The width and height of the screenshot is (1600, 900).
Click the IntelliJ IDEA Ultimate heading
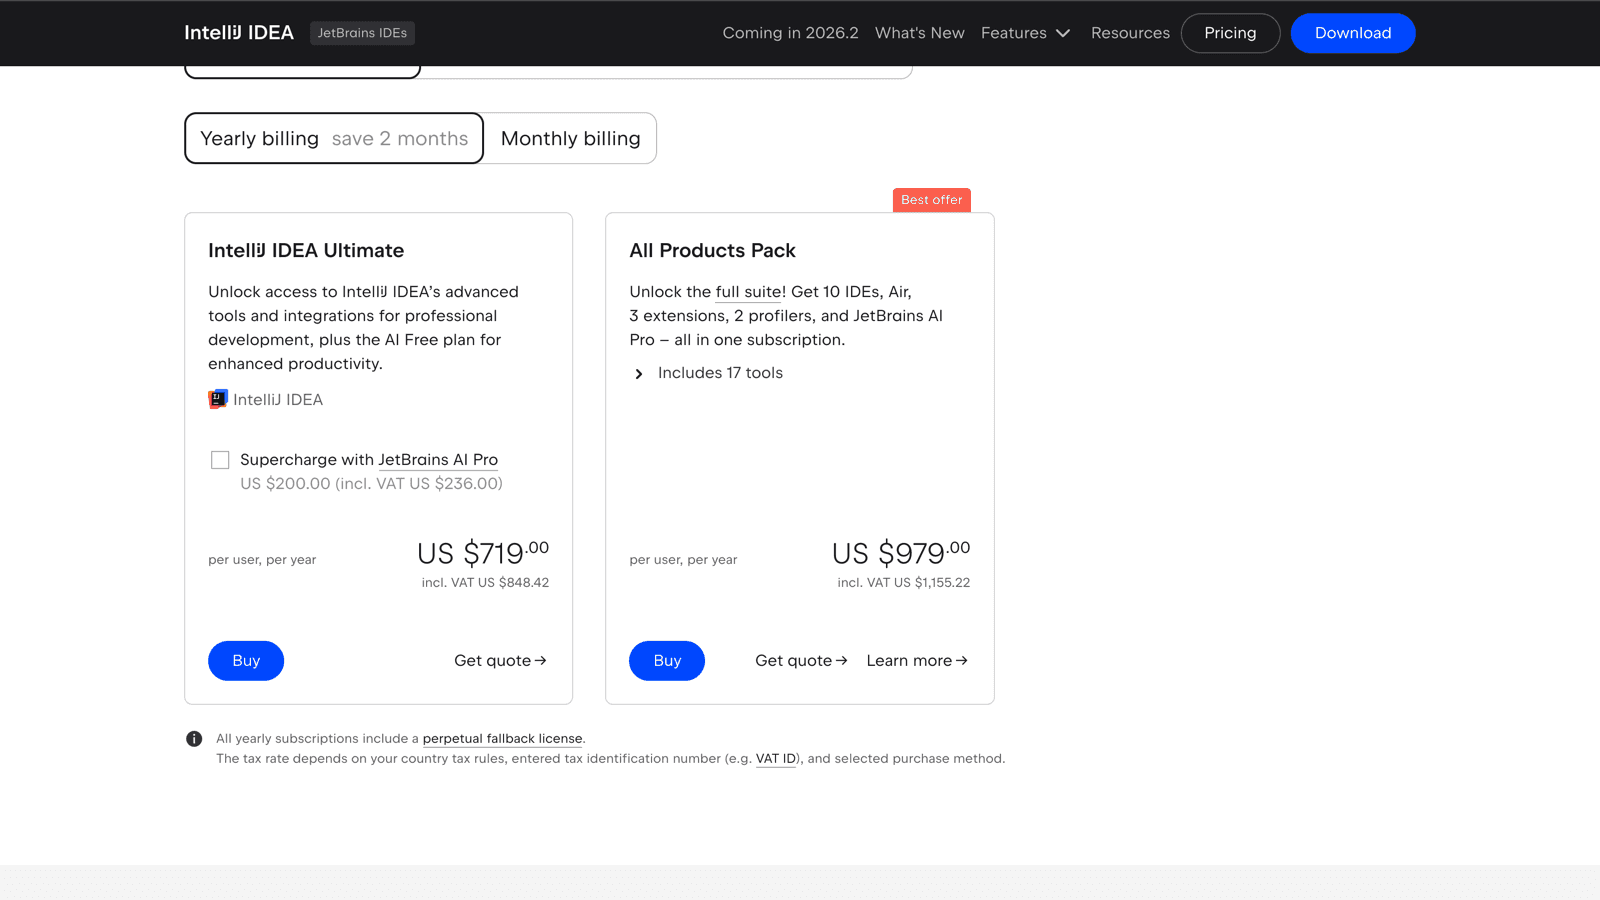(306, 251)
